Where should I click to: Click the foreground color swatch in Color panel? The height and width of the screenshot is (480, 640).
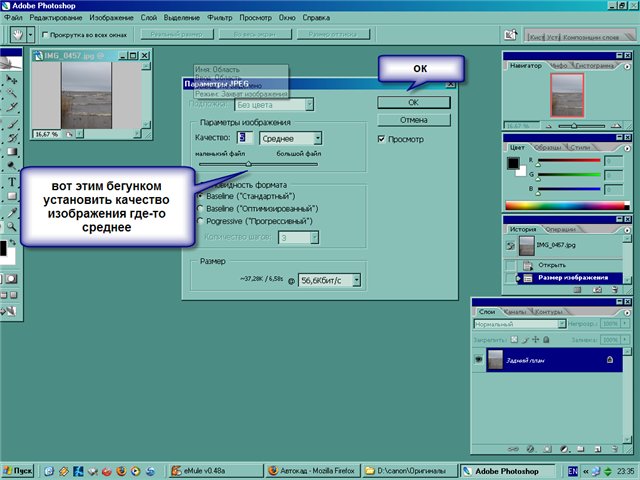pos(513,163)
